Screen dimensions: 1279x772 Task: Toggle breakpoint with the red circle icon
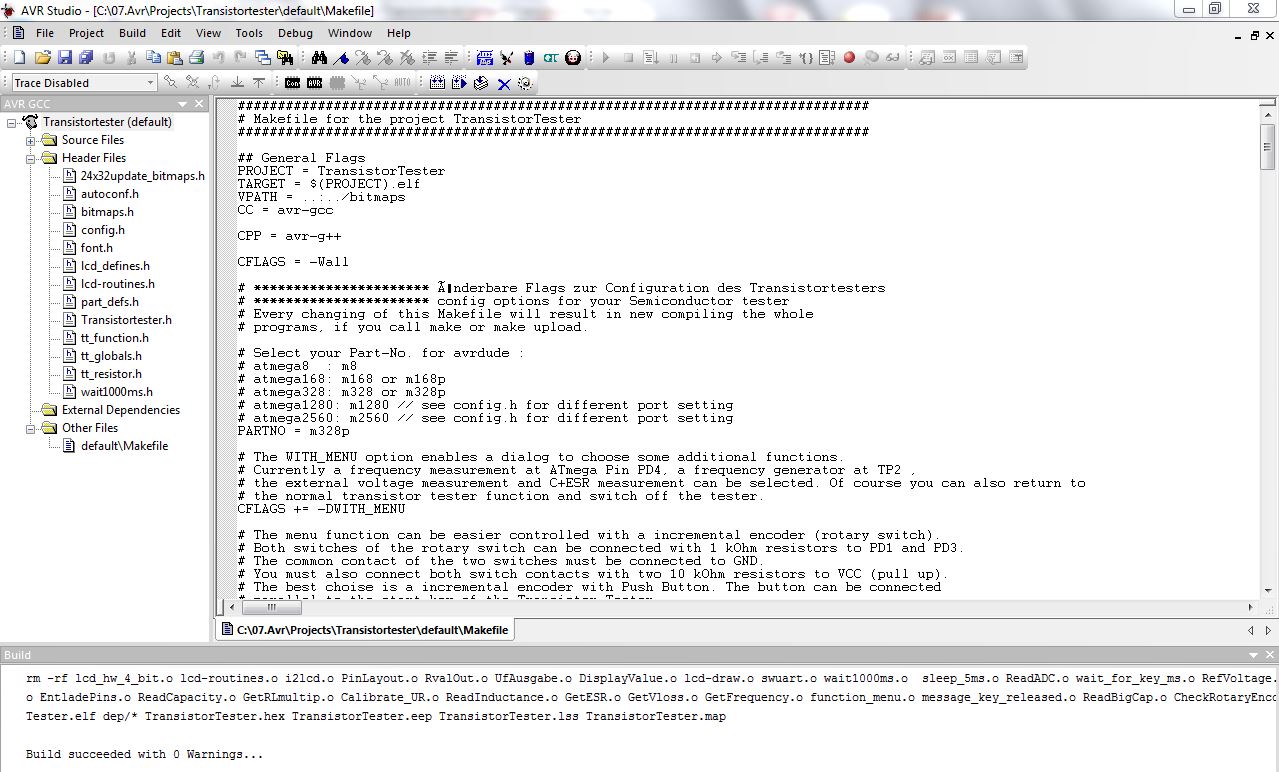(849, 58)
